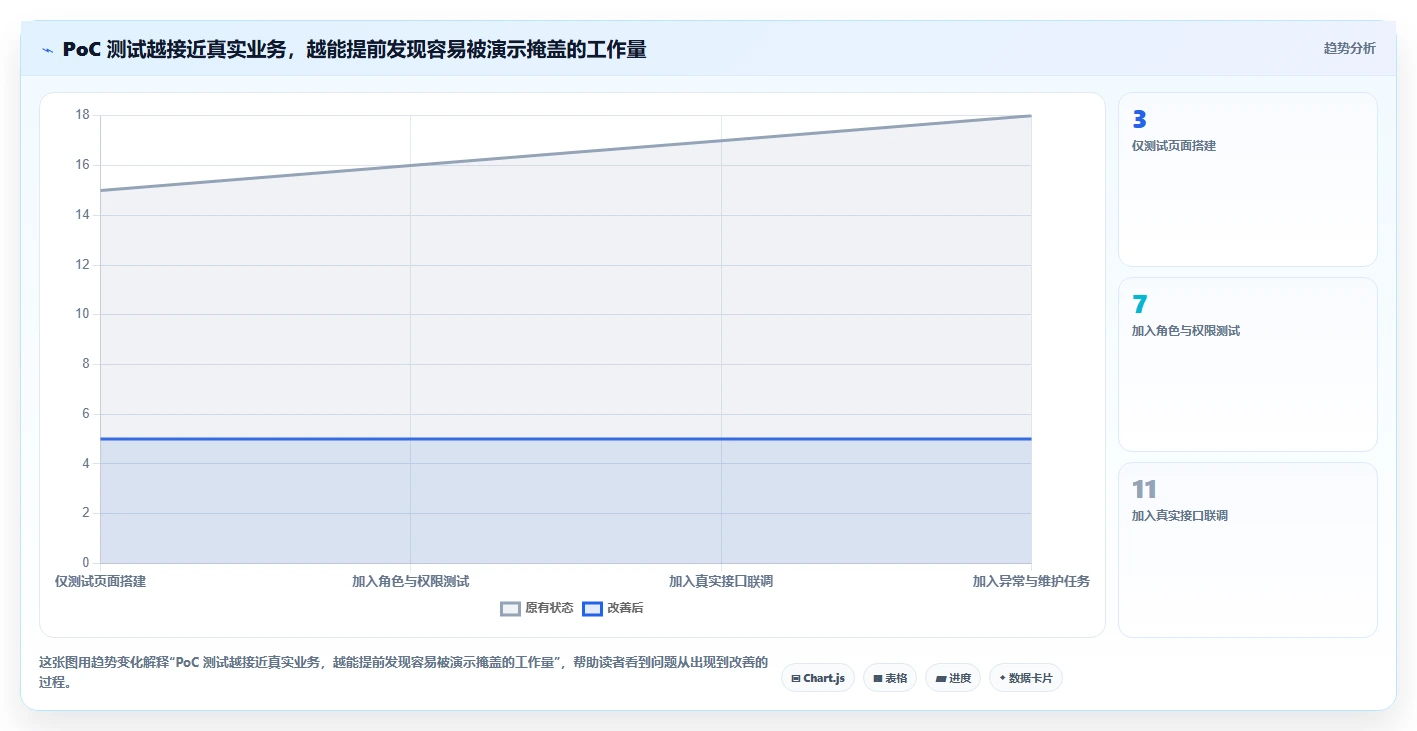This screenshot has height=731, width=1417.
Task: Open the card showing 3 仅测试页面搭建
Action: (x=1247, y=180)
